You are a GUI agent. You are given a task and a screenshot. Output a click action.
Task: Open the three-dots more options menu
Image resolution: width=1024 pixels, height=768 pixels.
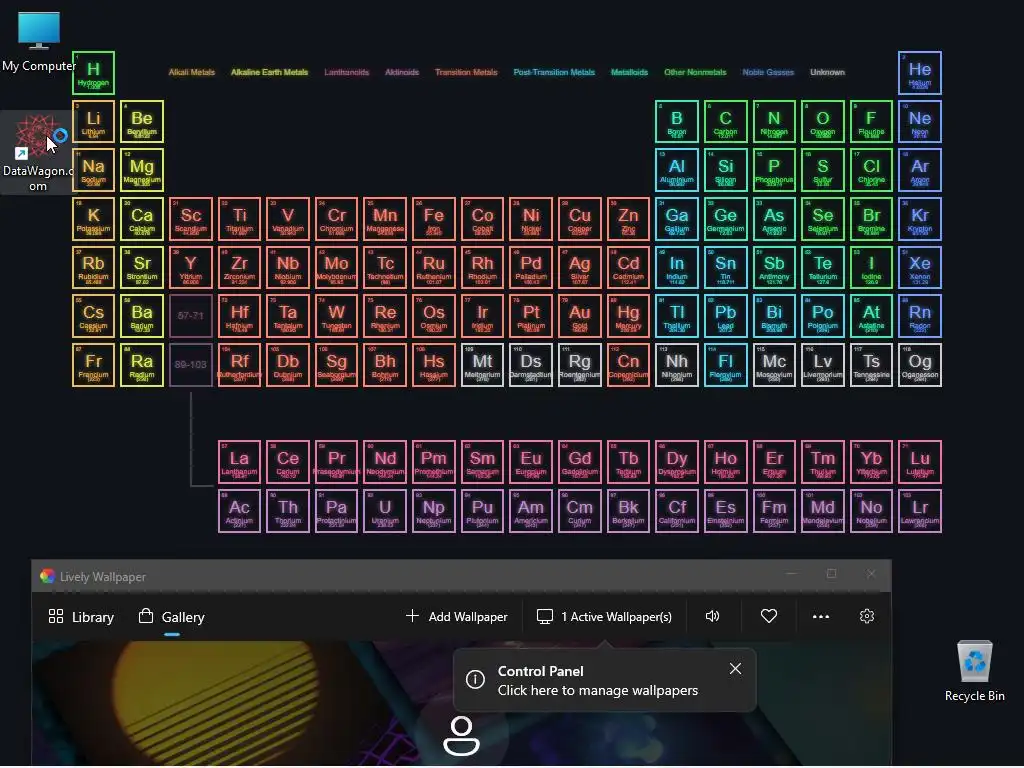[821, 616]
